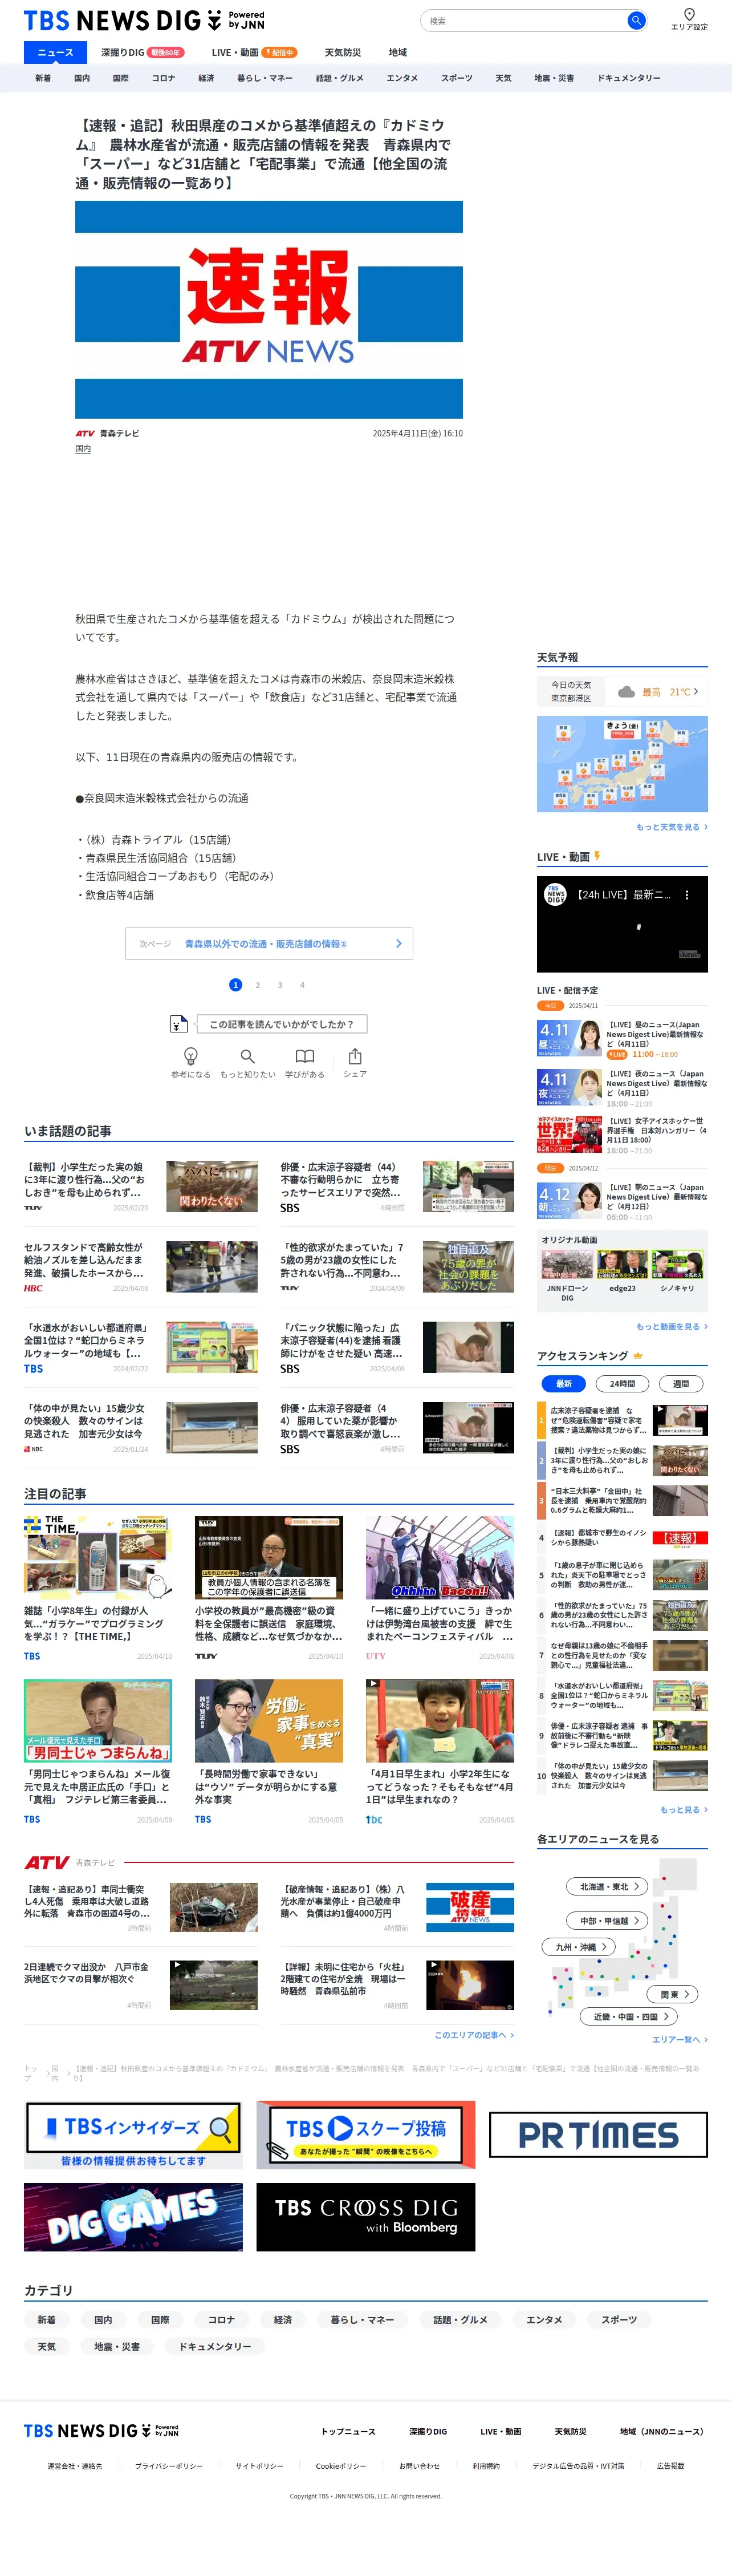Click the コロナ category pill at bottom
This screenshot has height=2576, width=732.
click(221, 2319)
